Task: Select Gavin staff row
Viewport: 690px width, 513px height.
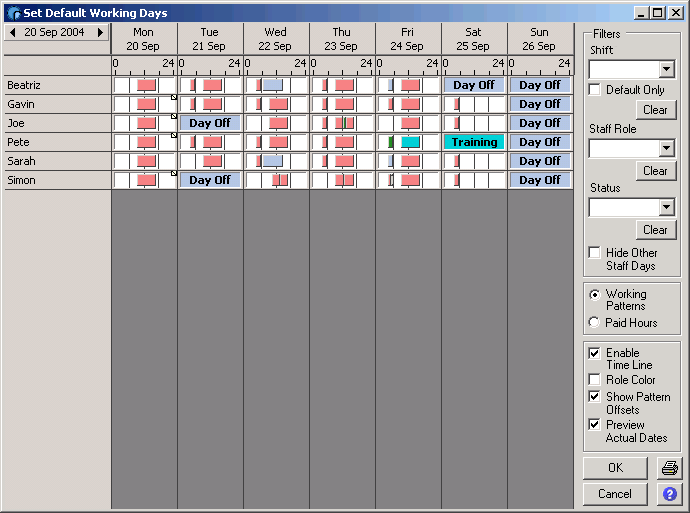Action: (x=57, y=104)
